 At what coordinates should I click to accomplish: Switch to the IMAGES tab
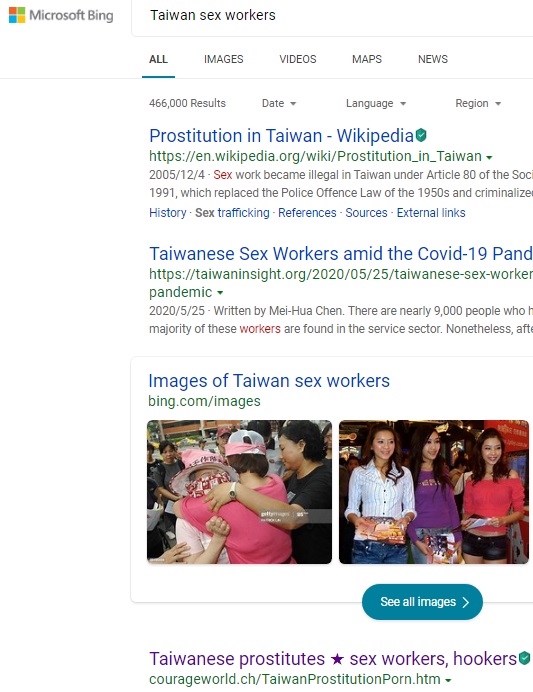224,59
